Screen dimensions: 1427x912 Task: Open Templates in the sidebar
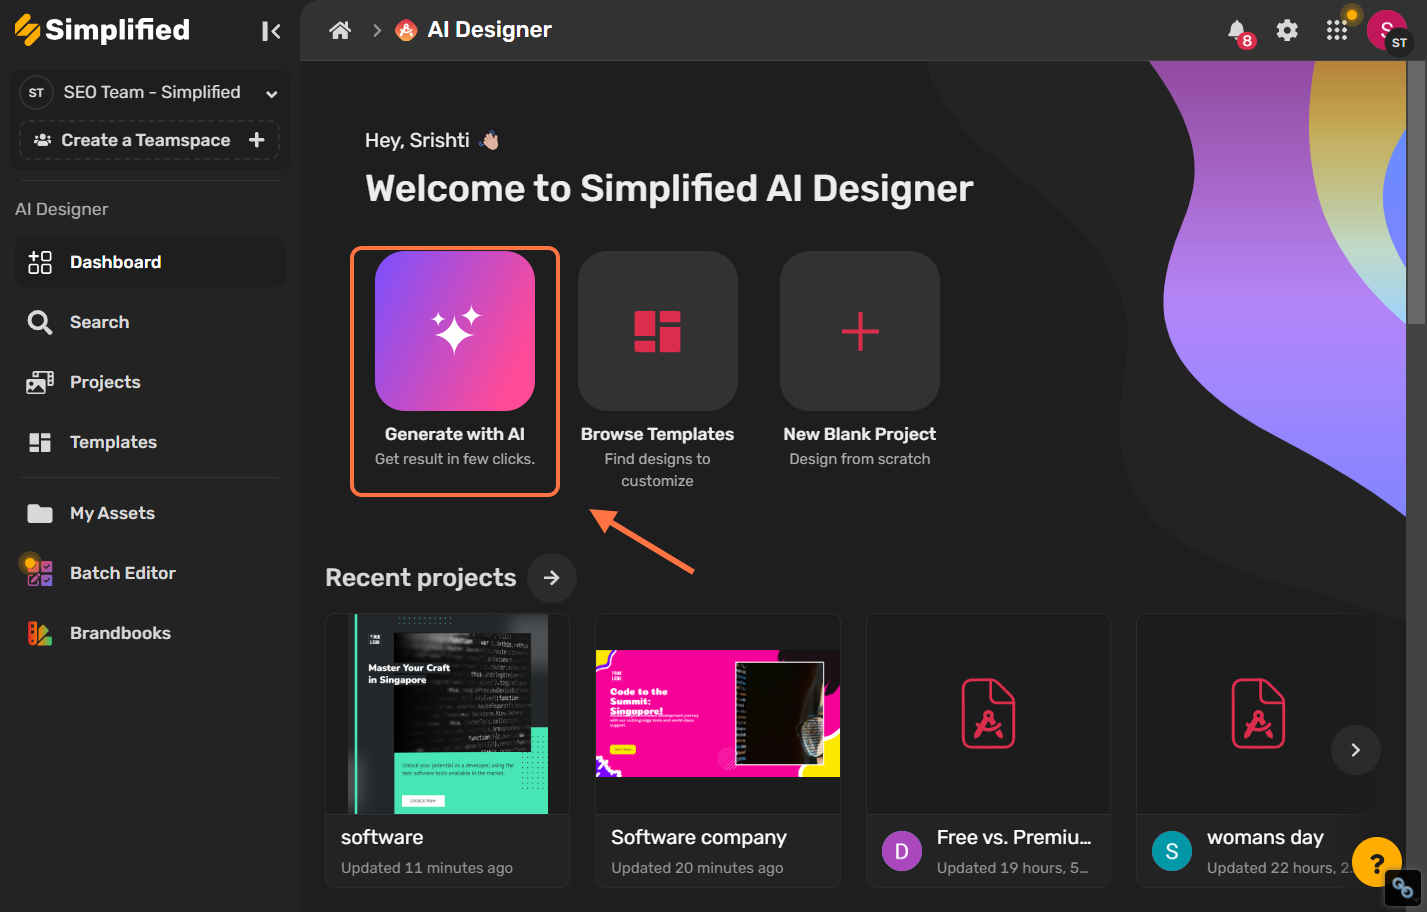coord(150,442)
